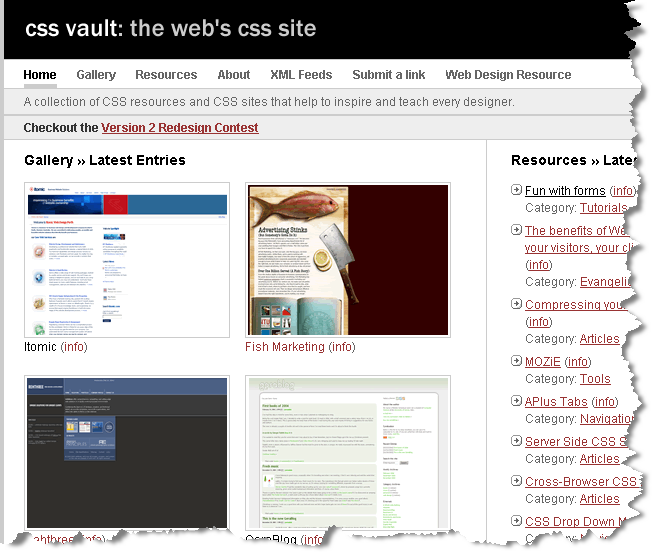The width and height of the screenshot is (652, 552).
Task: Open Articles category under Server Side CSS
Action: [x=600, y=458]
